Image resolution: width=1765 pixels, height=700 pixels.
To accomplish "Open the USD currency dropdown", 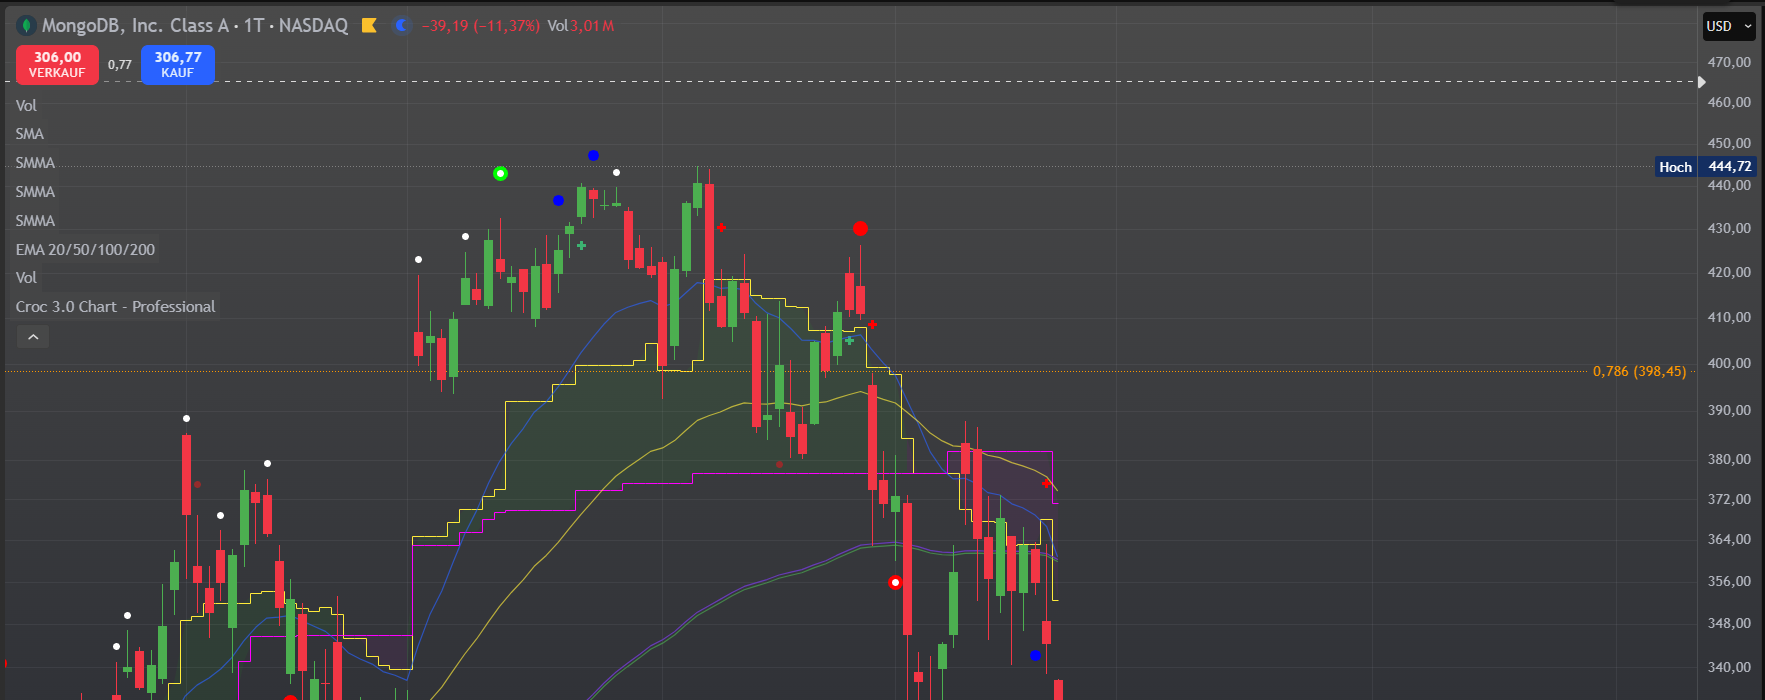I will (1729, 27).
